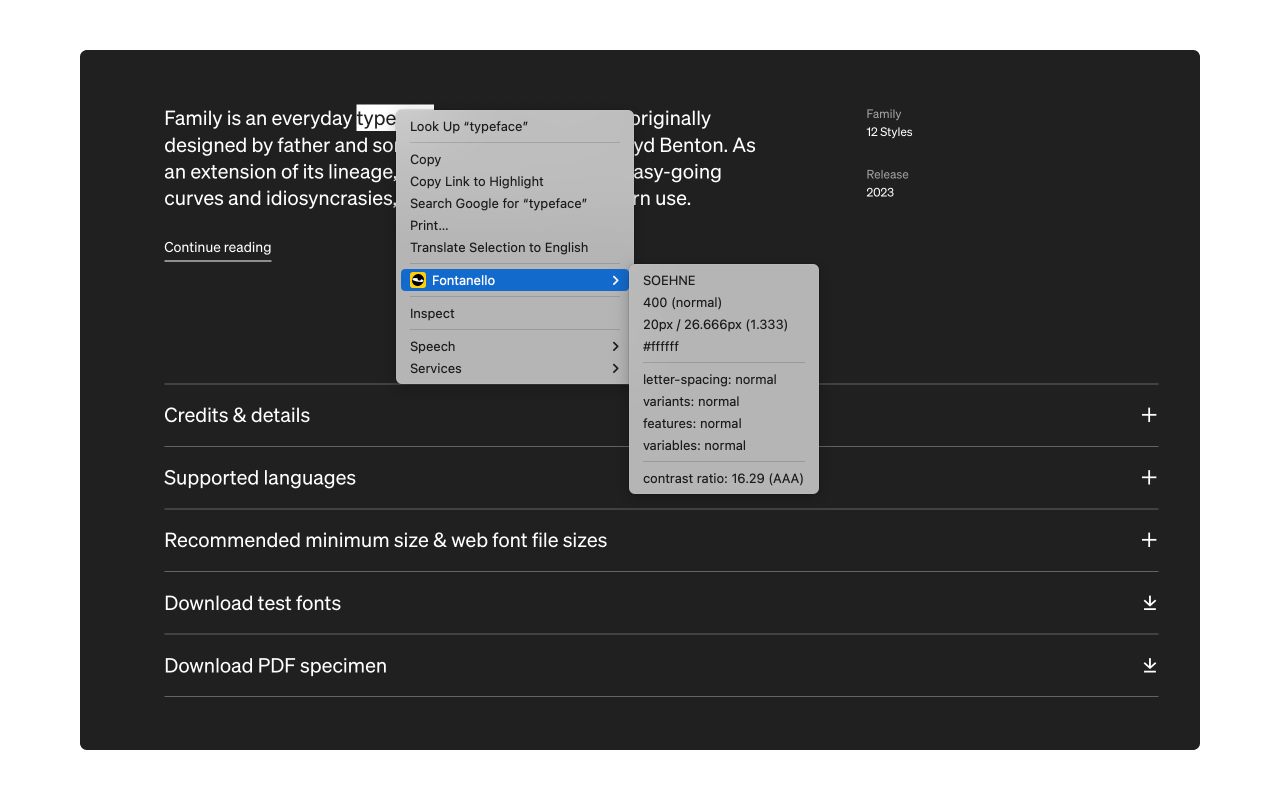Screen dimensions: 1280x800
Task: Click the #ffffff color value
Action: [x=661, y=347]
